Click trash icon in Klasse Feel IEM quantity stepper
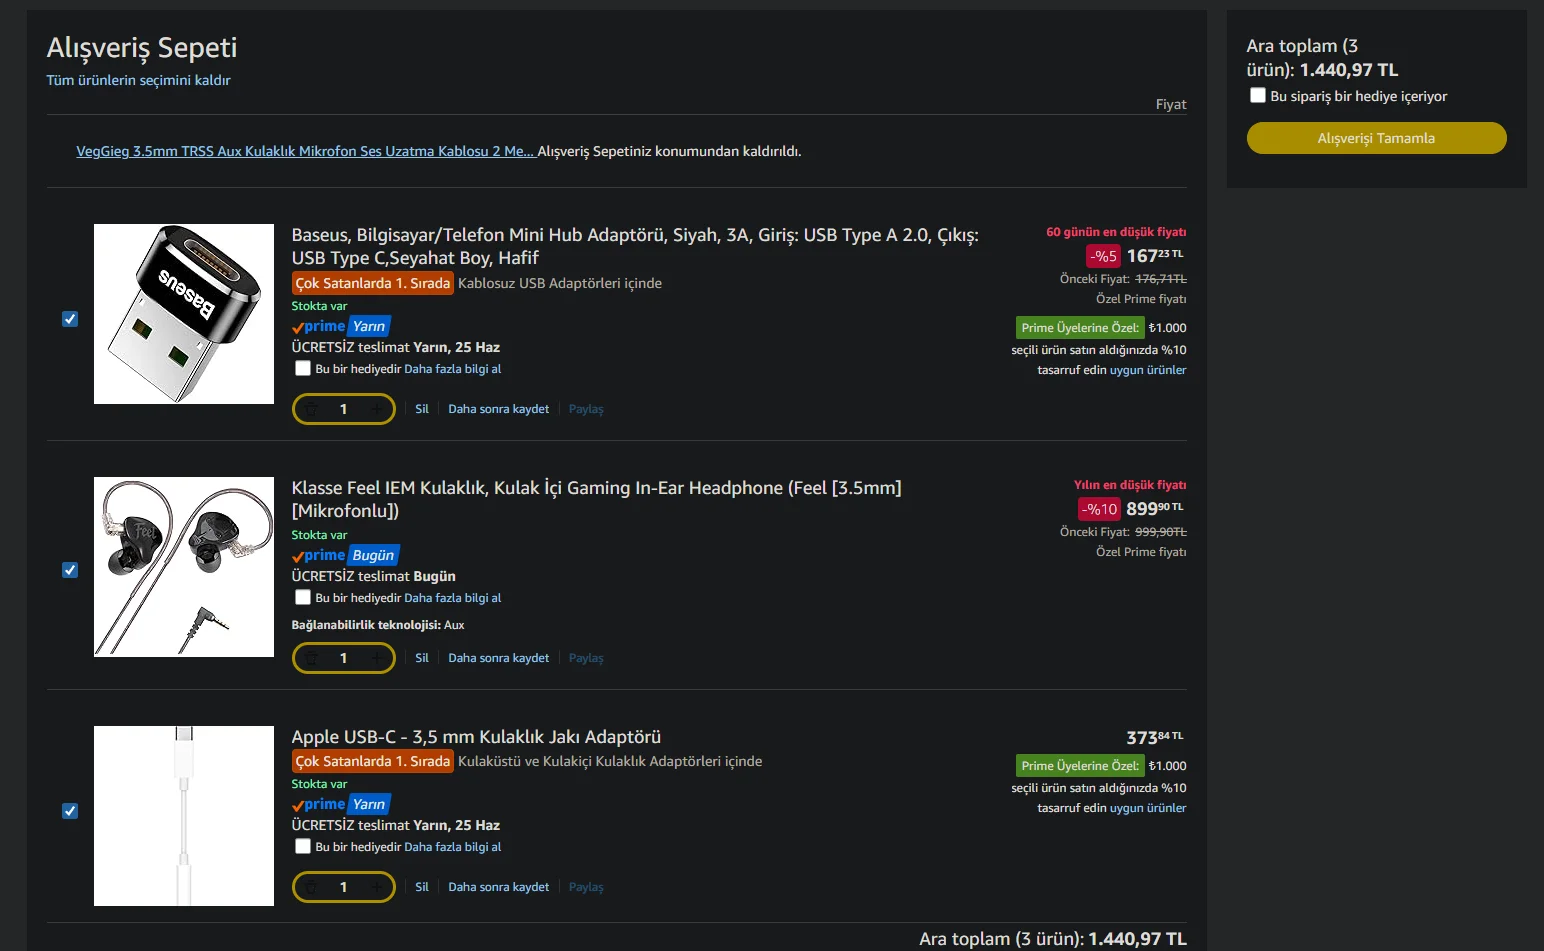This screenshot has width=1544, height=951. (x=312, y=658)
